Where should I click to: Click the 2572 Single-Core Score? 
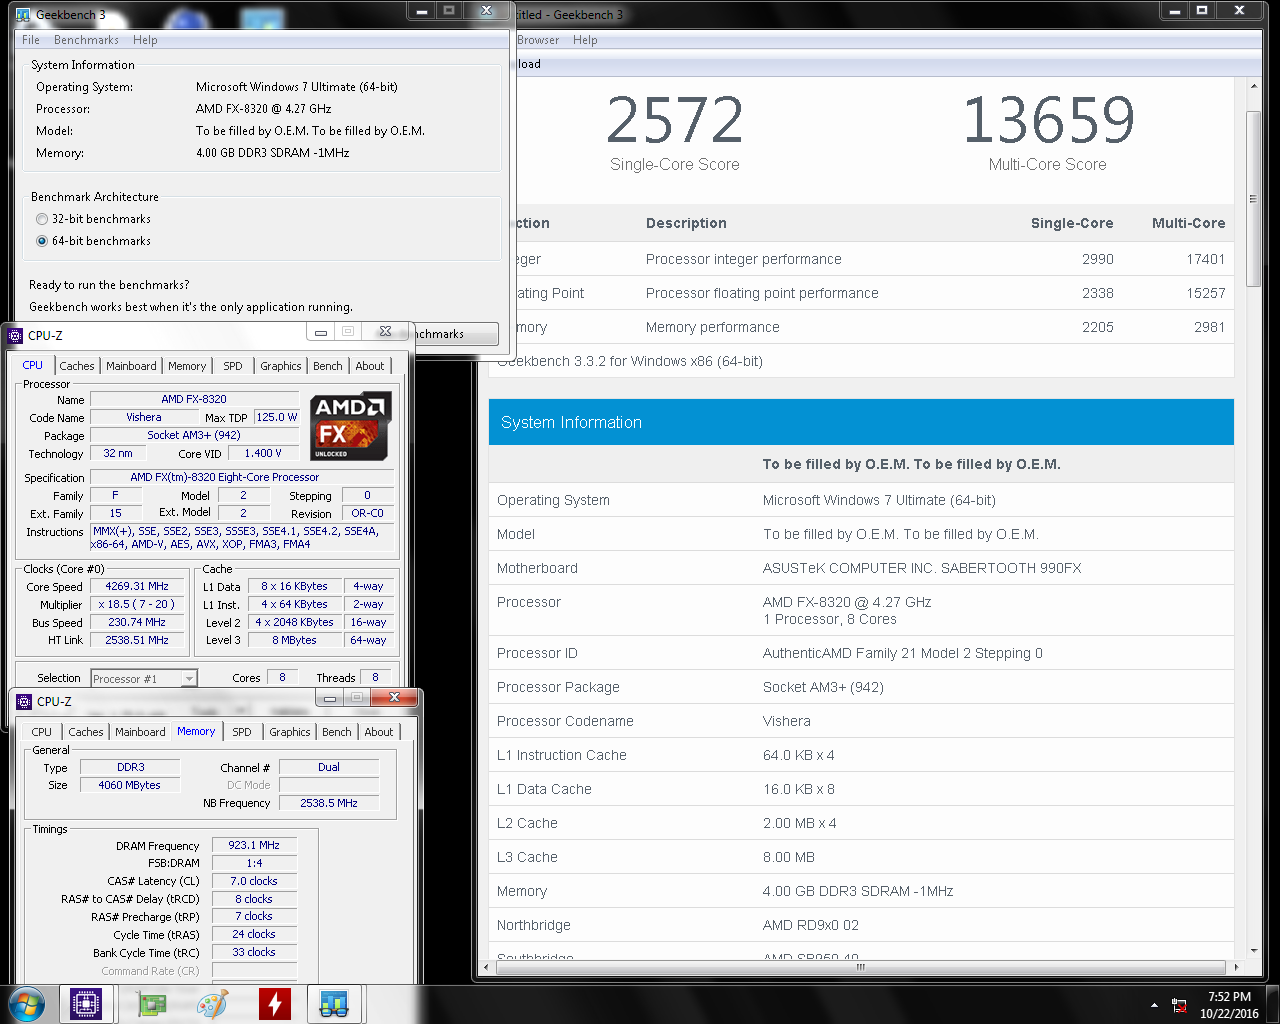[x=675, y=120]
